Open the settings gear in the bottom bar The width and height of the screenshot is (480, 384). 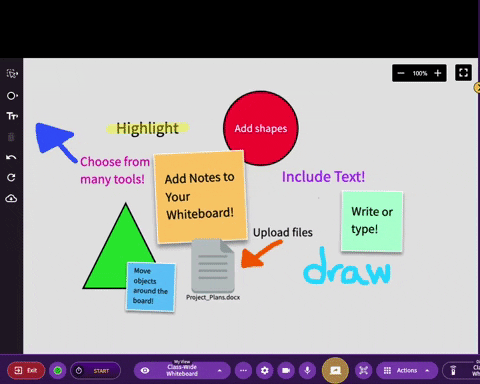pyautogui.click(x=265, y=370)
